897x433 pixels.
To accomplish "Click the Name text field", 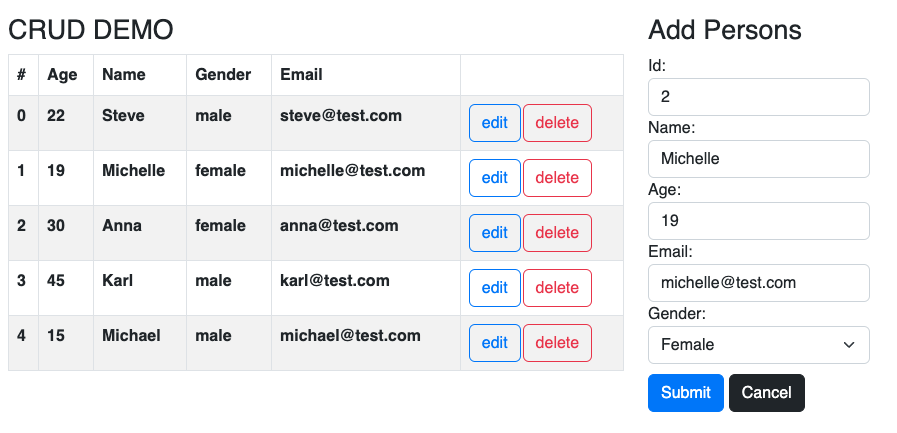I will pos(758,159).
